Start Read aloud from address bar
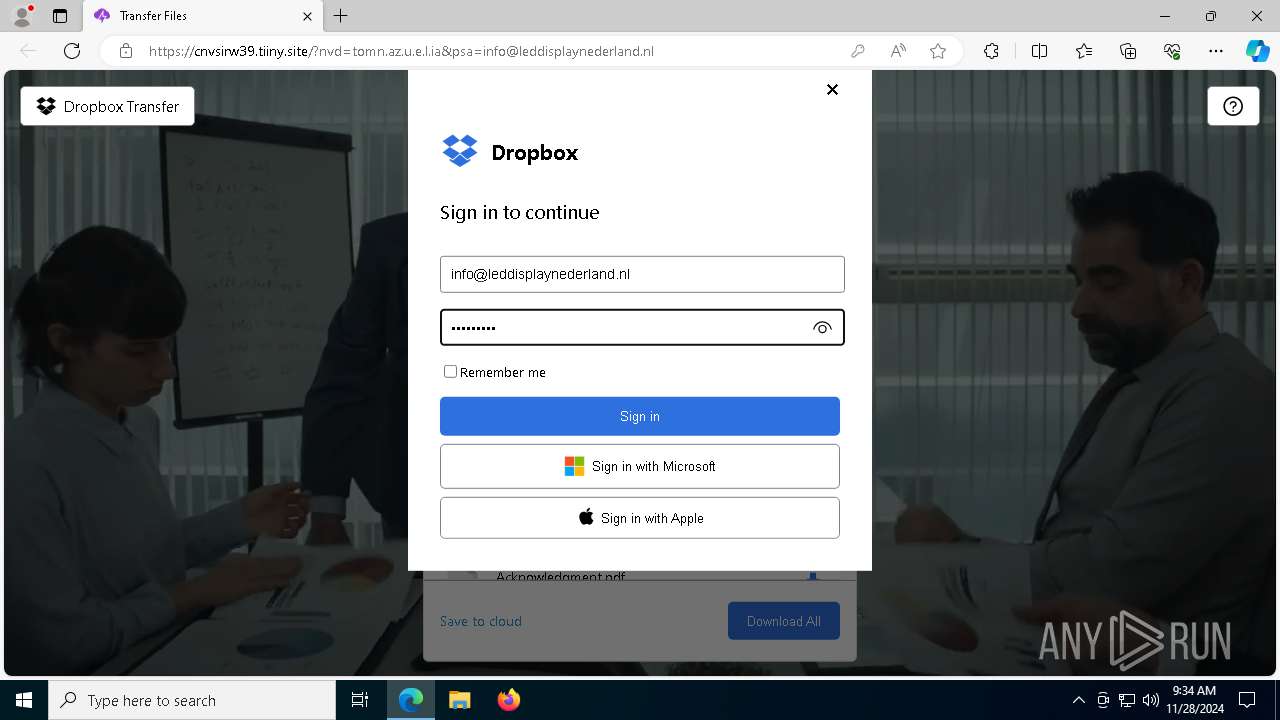Screen dimensions: 1280x720 pos(898,51)
